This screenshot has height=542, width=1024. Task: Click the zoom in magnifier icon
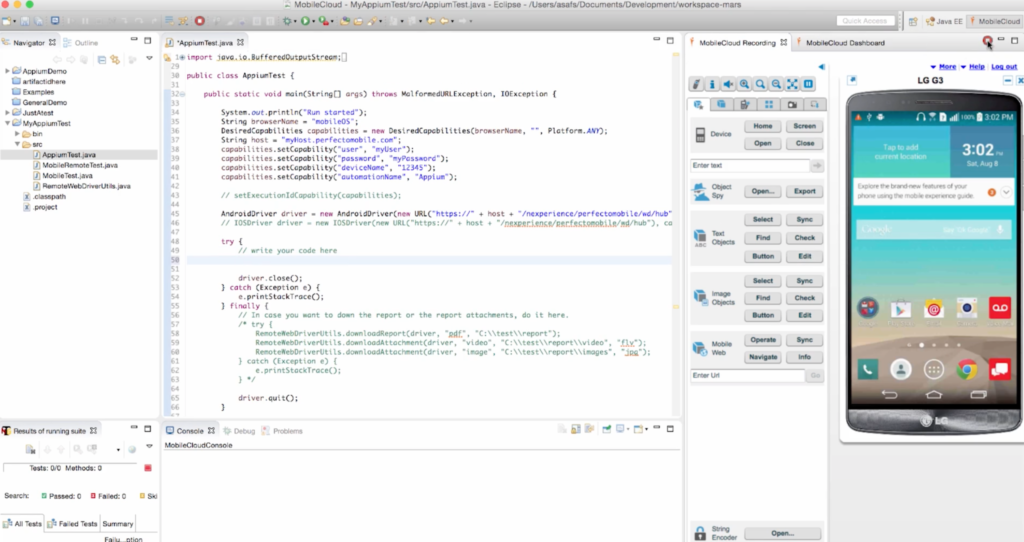[x=744, y=84]
